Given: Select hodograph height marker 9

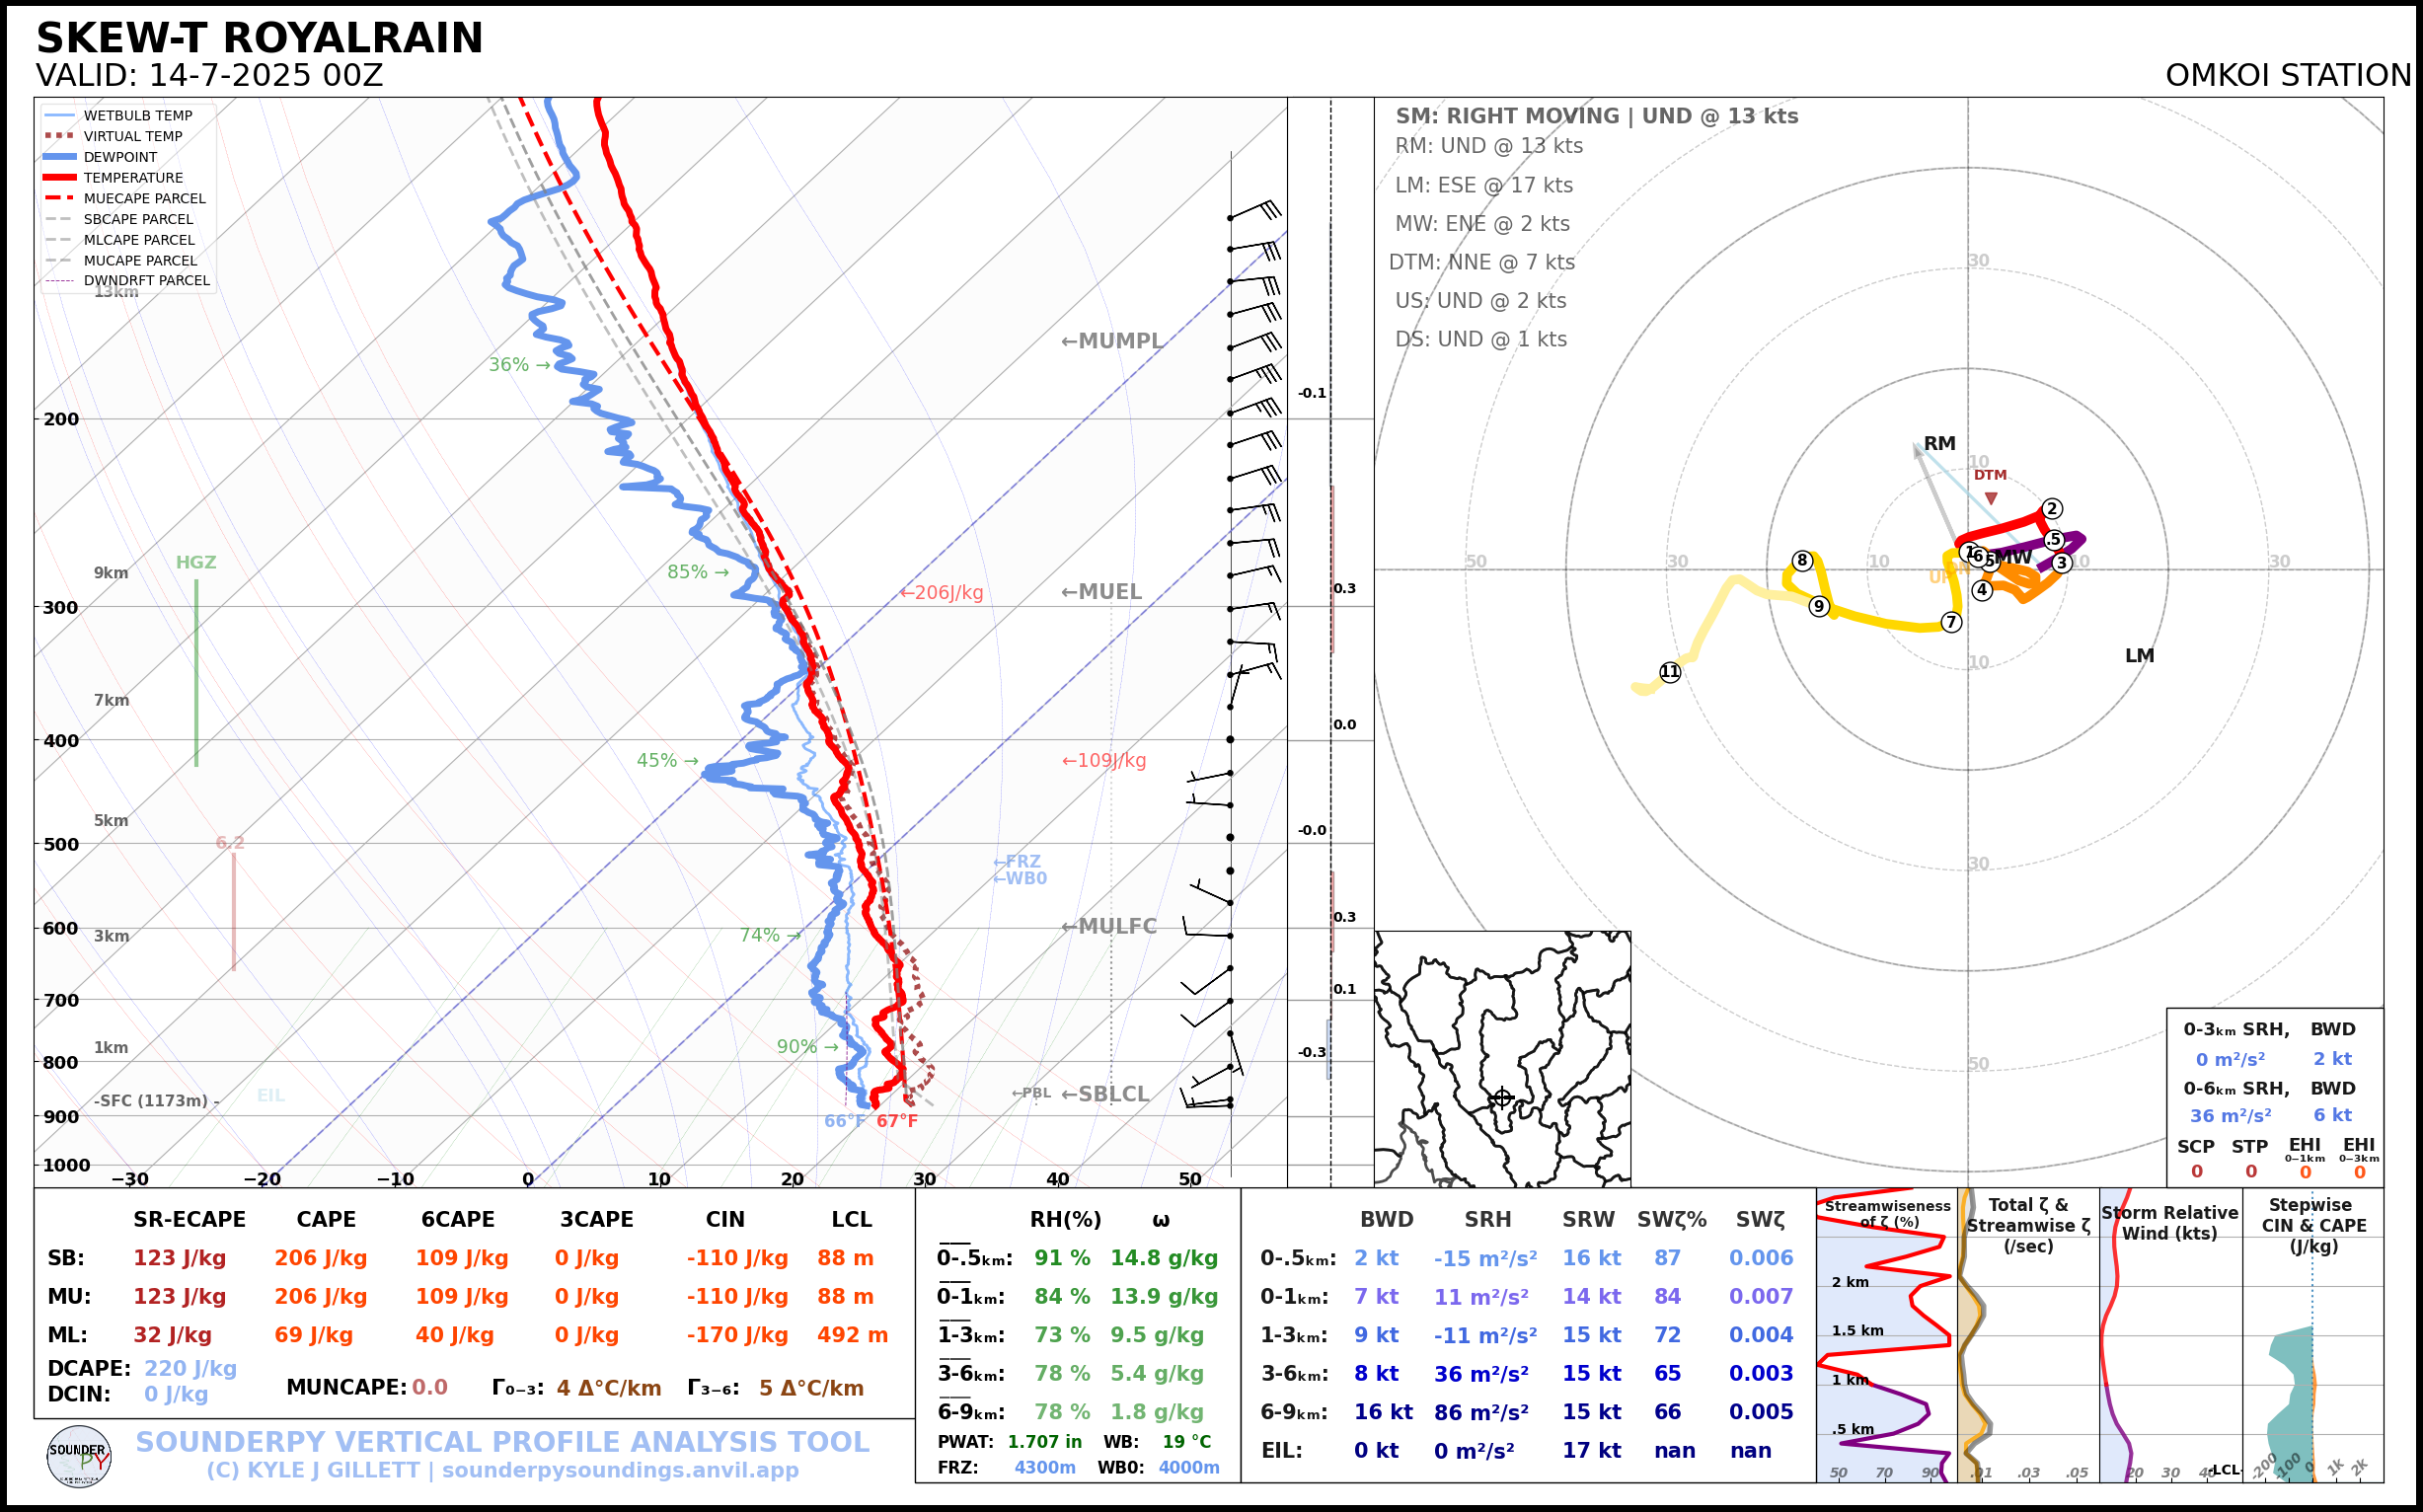Looking at the screenshot, I should tap(1819, 606).
